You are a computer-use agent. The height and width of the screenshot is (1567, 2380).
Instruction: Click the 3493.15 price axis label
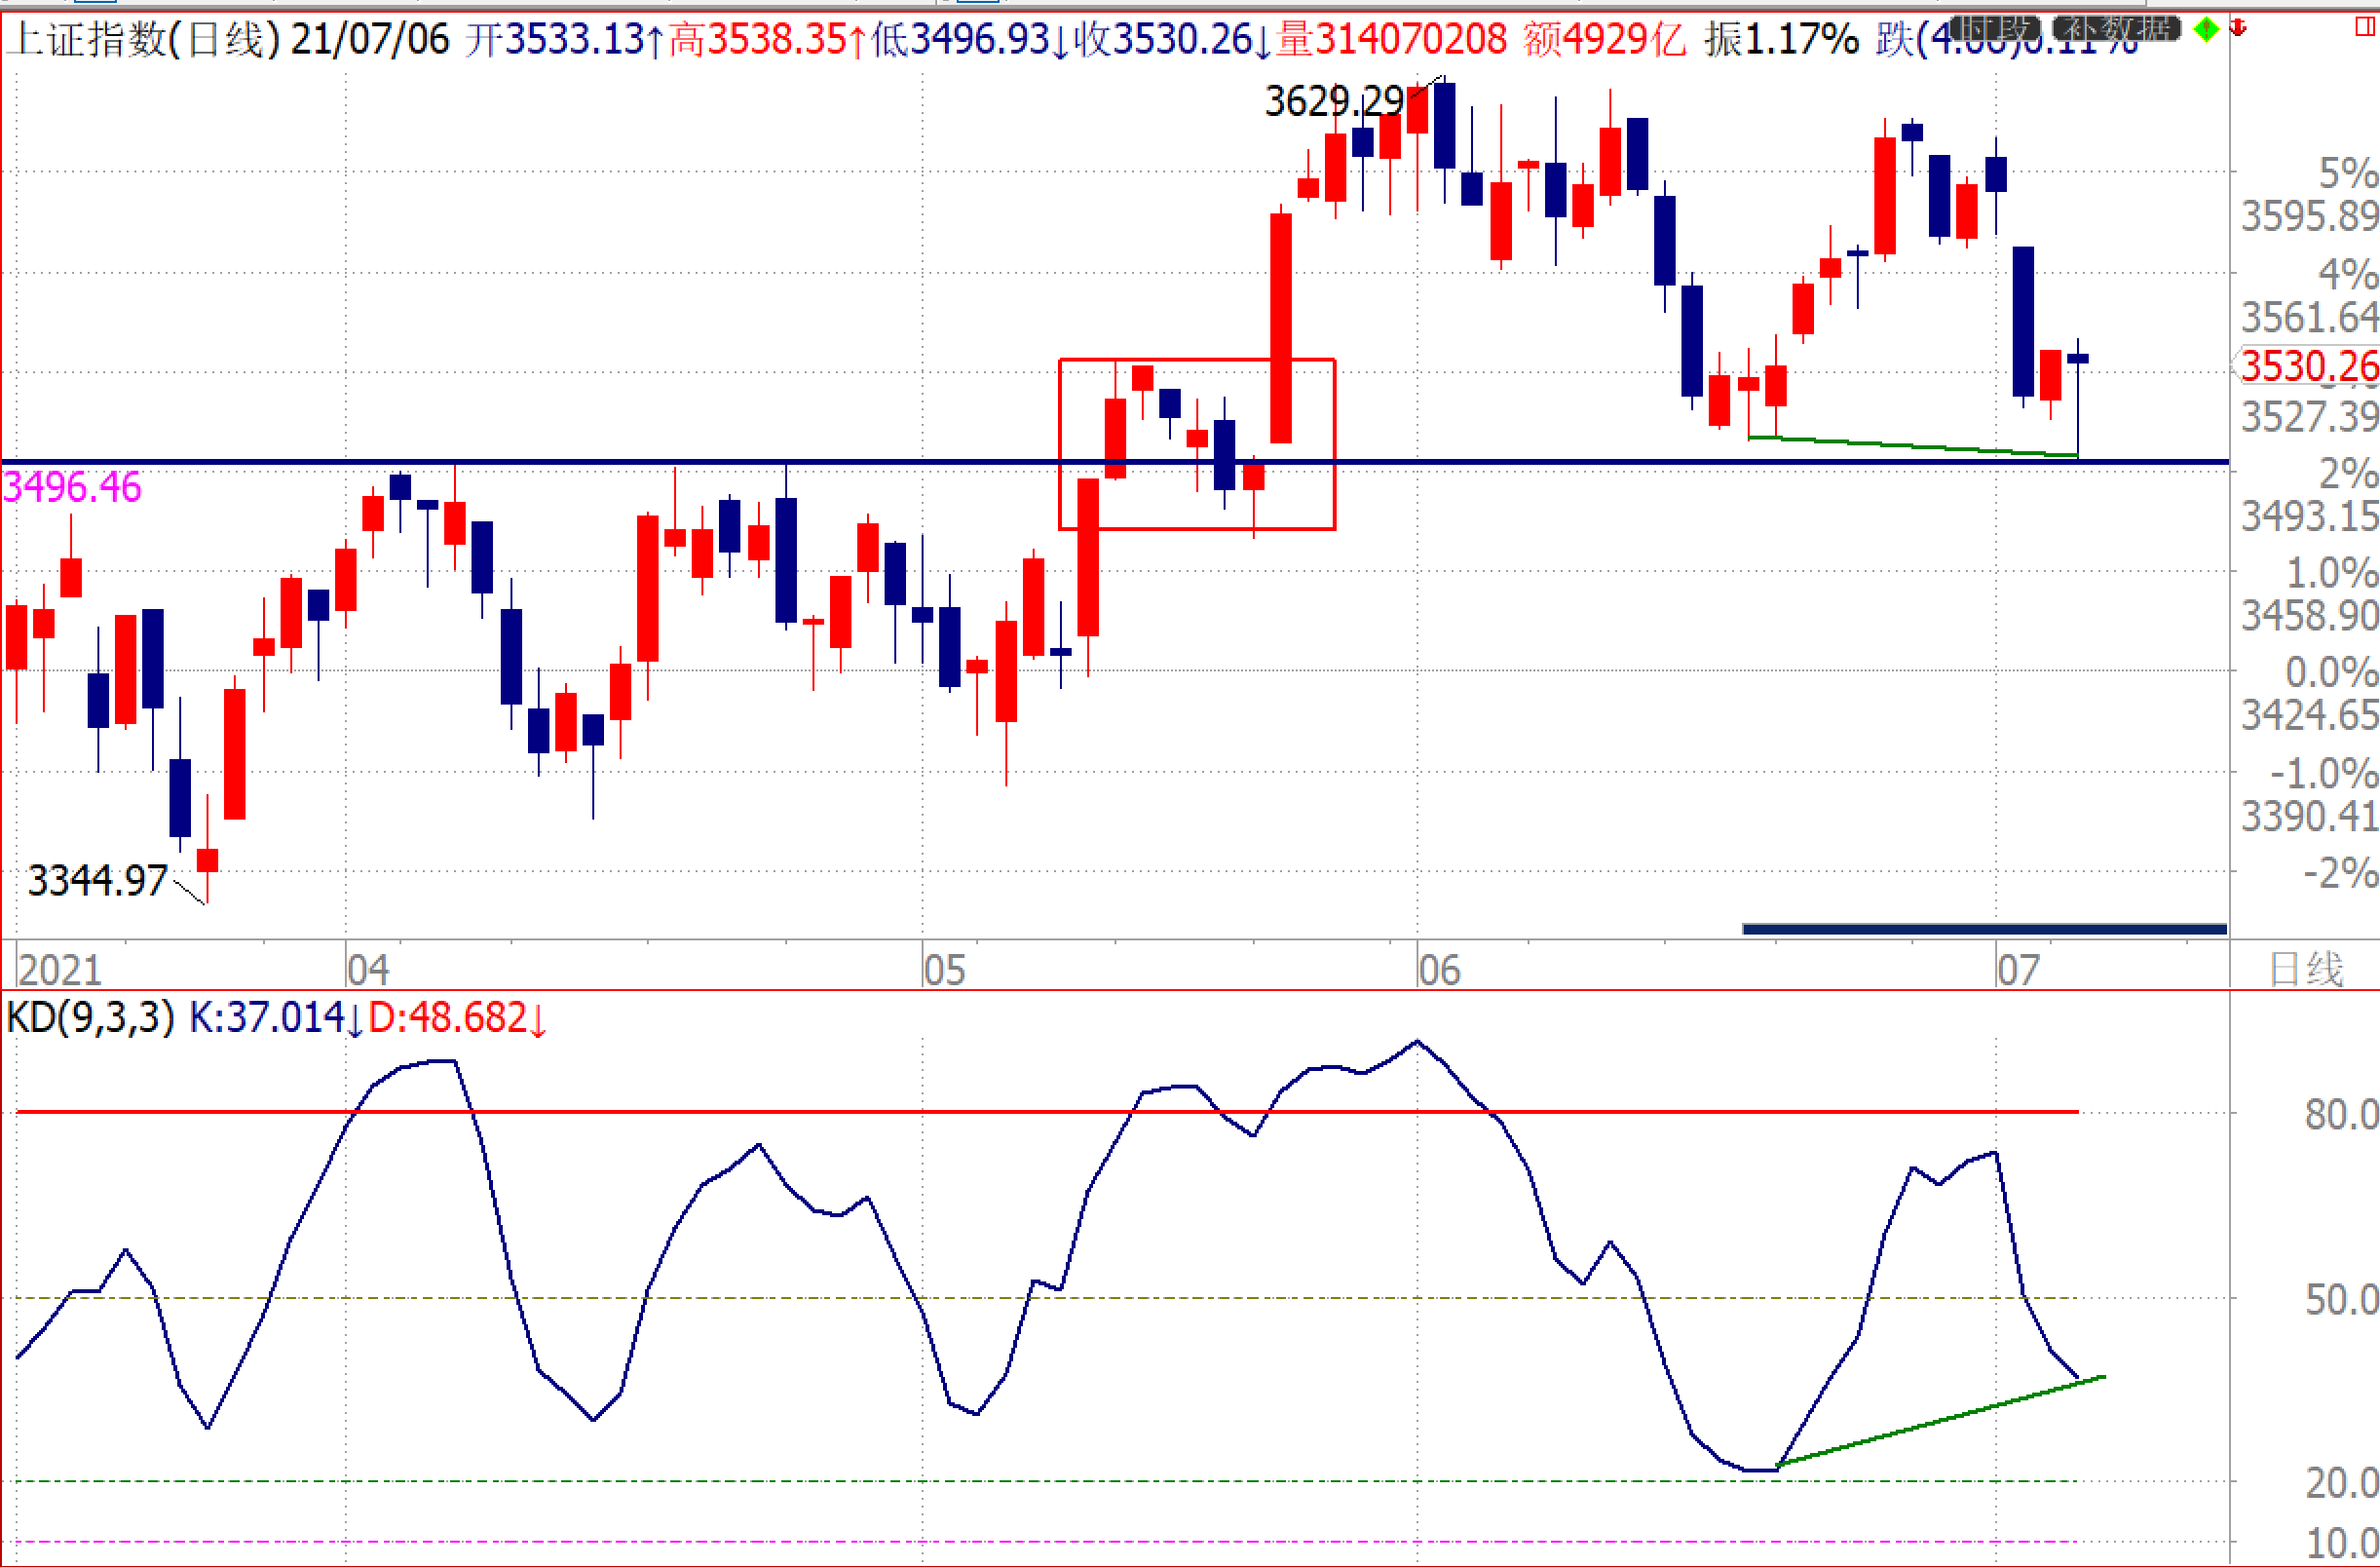click(2309, 516)
